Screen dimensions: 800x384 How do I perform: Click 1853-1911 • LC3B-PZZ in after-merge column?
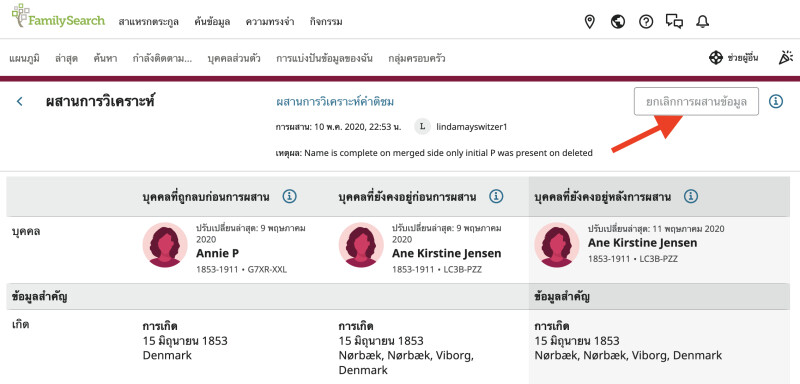(x=633, y=259)
